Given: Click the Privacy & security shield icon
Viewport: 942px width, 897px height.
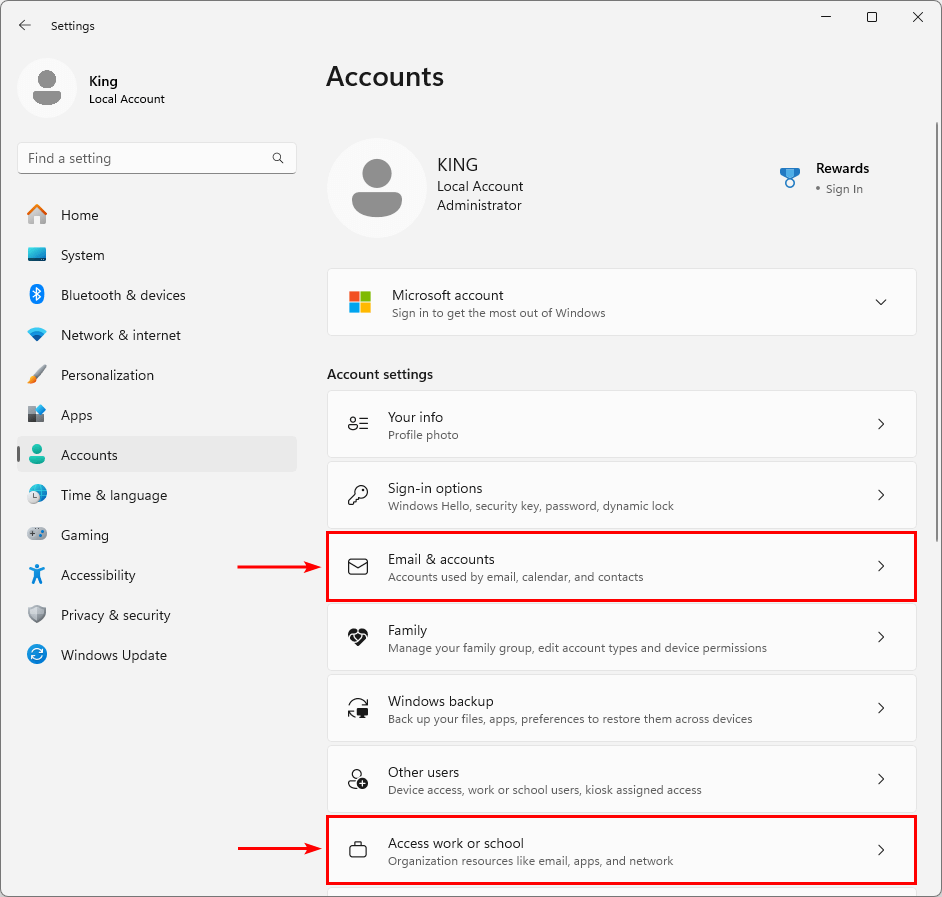Looking at the screenshot, I should [x=37, y=615].
